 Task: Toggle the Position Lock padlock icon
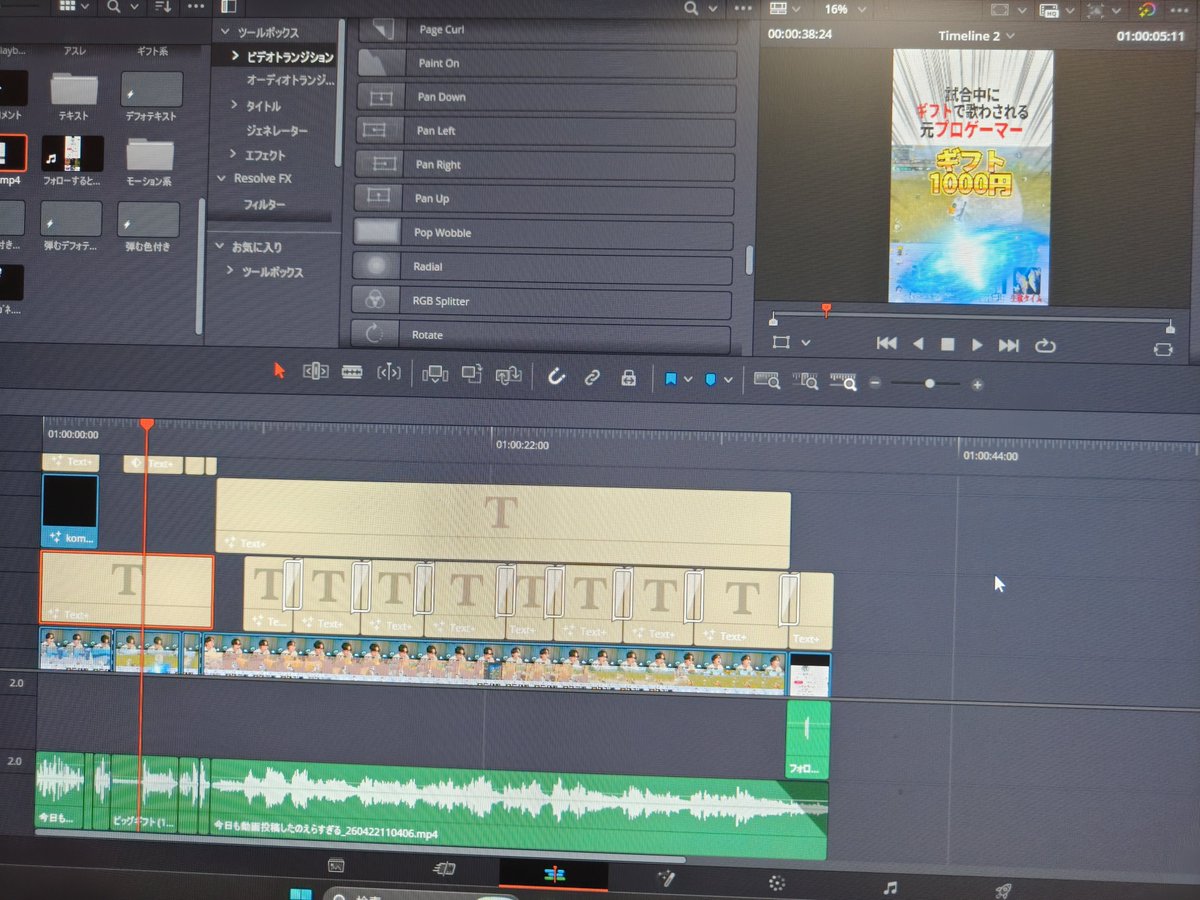point(628,377)
